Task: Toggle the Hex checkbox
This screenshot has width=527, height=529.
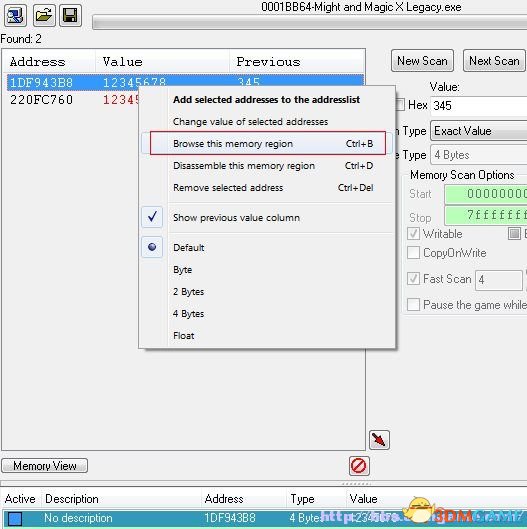Action: pos(400,105)
